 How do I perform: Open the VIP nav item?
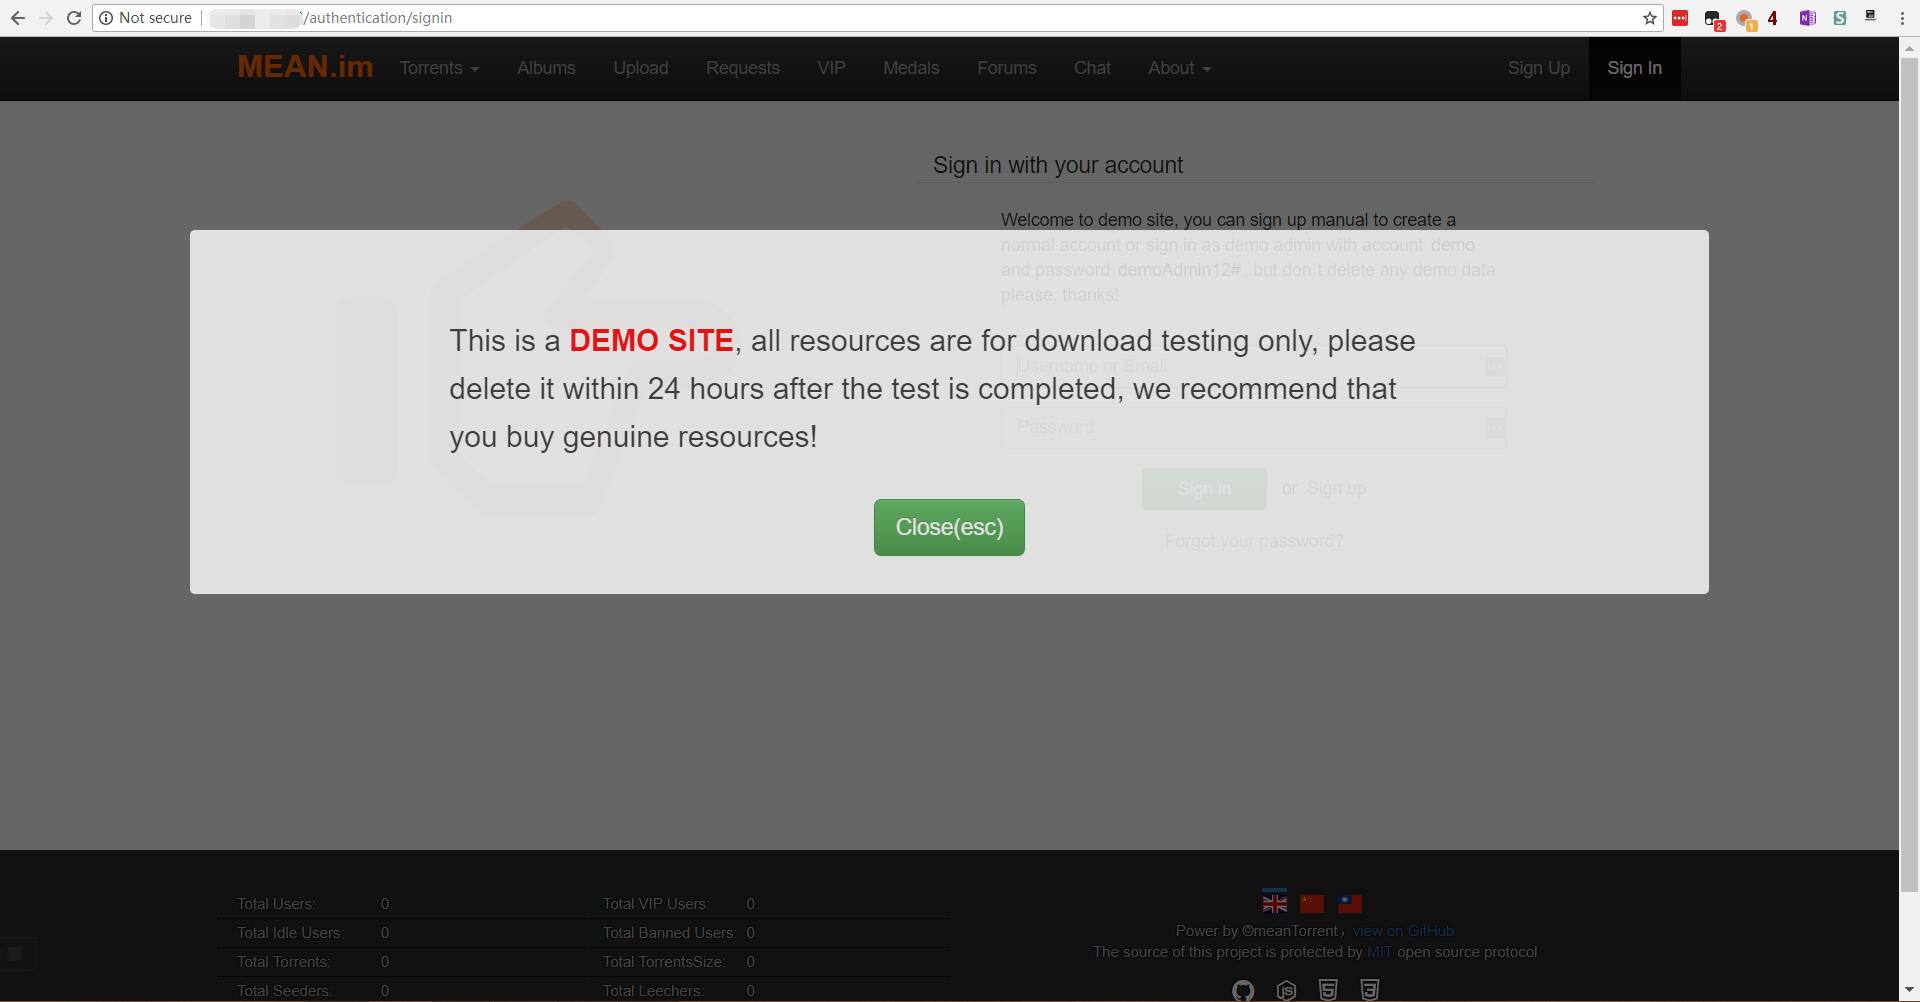(x=831, y=68)
